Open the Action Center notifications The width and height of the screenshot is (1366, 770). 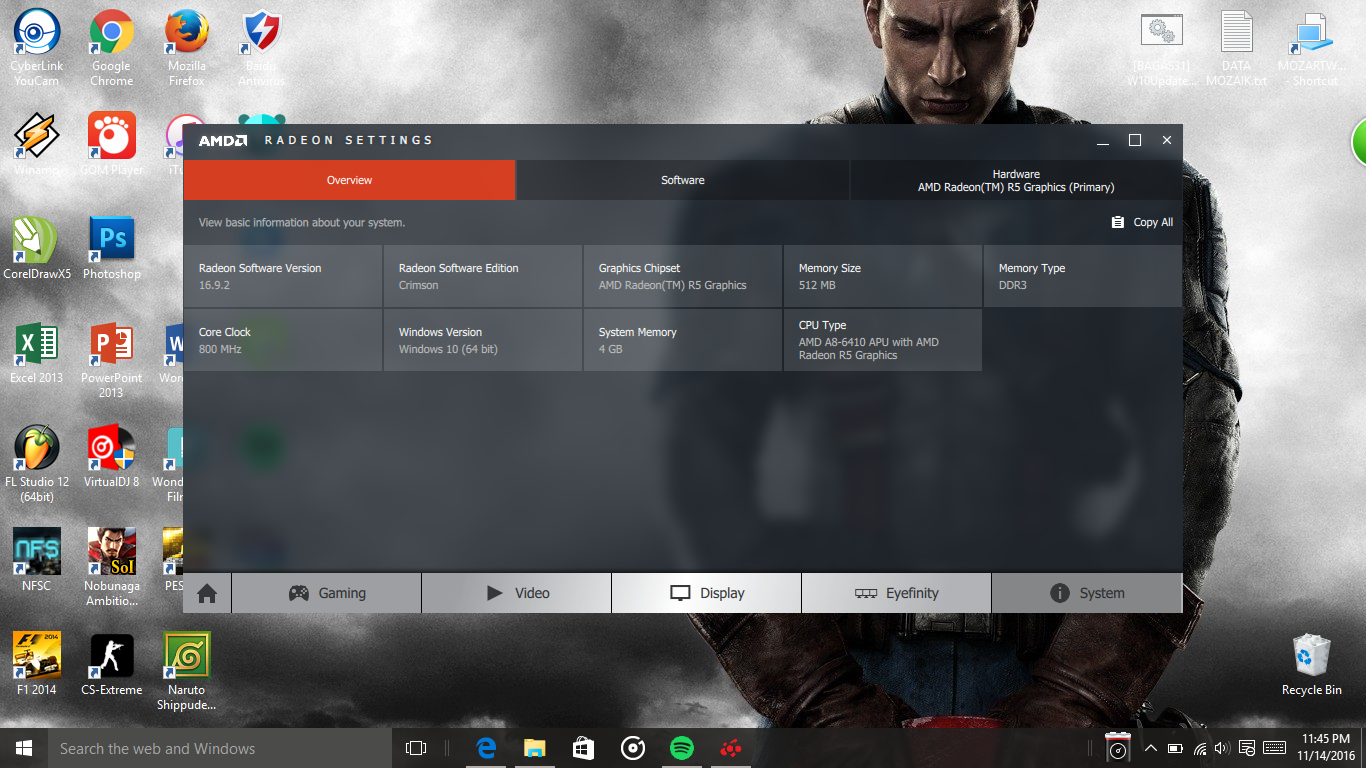[1247, 748]
